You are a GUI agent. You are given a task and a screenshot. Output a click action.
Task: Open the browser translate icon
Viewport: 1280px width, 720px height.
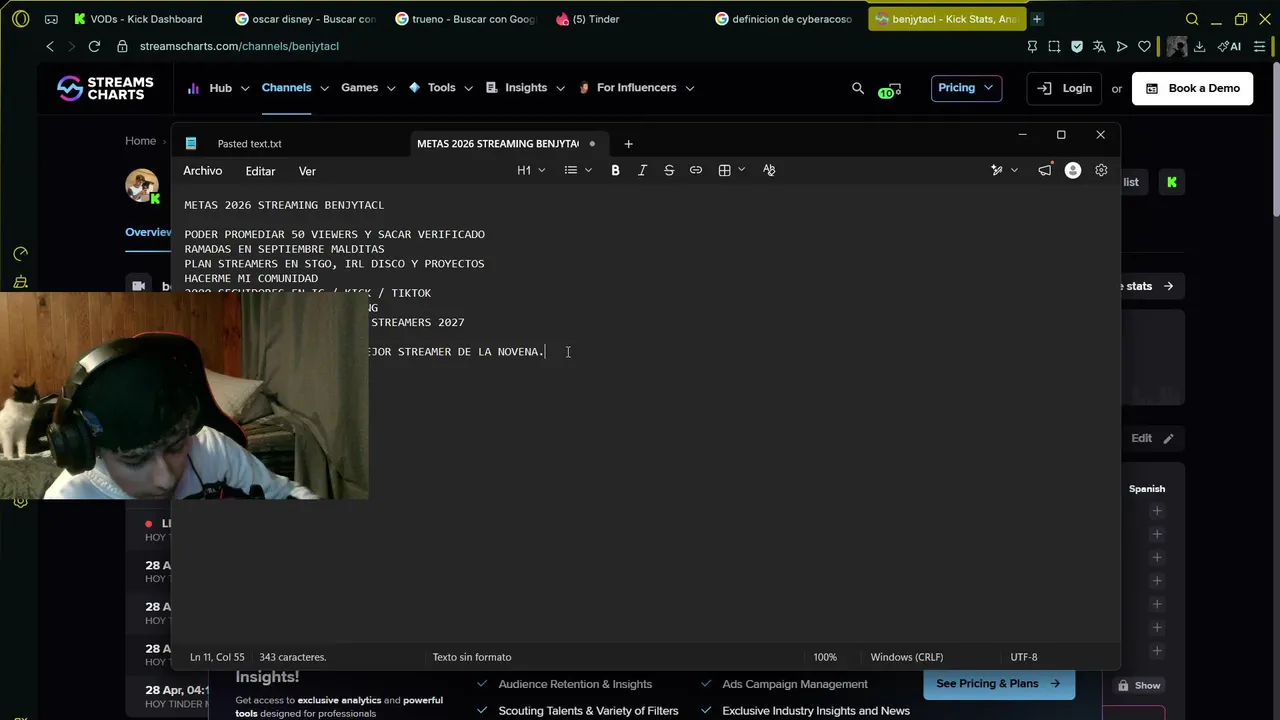[1099, 46]
